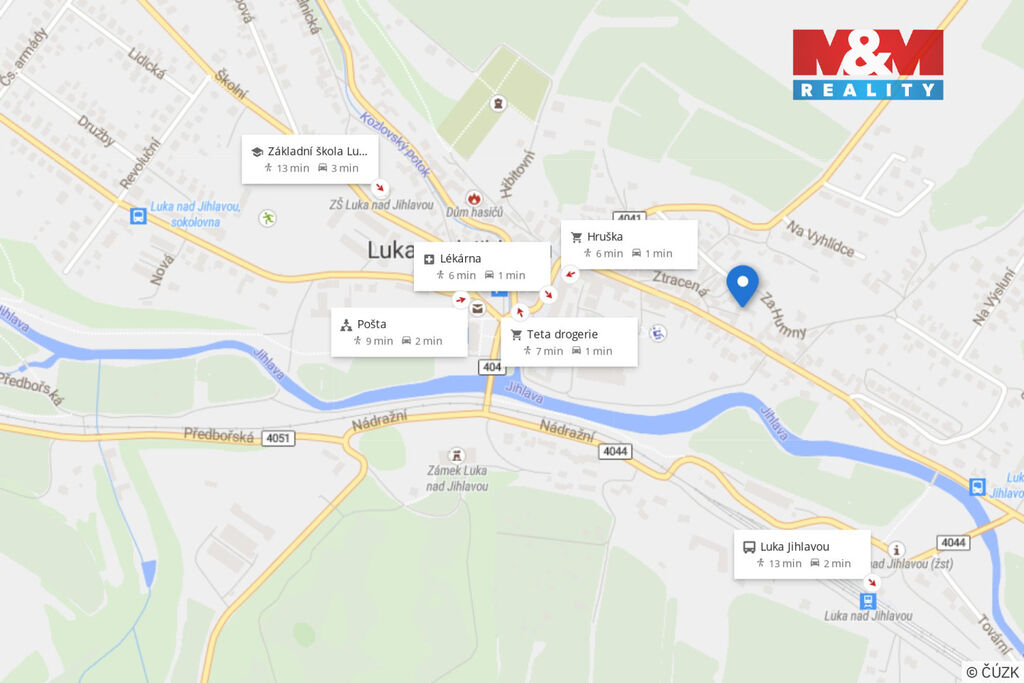Select the Luka Jihlavou station card
This screenshot has width=1024, height=683.
click(802, 554)
